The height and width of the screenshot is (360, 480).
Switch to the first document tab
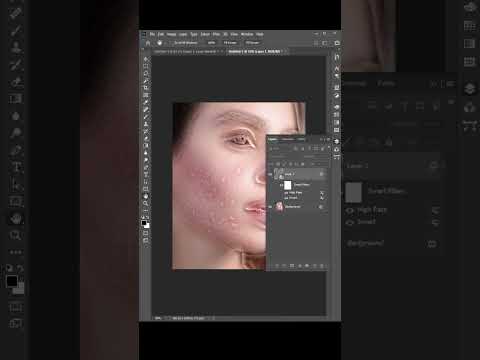point(188,52)
